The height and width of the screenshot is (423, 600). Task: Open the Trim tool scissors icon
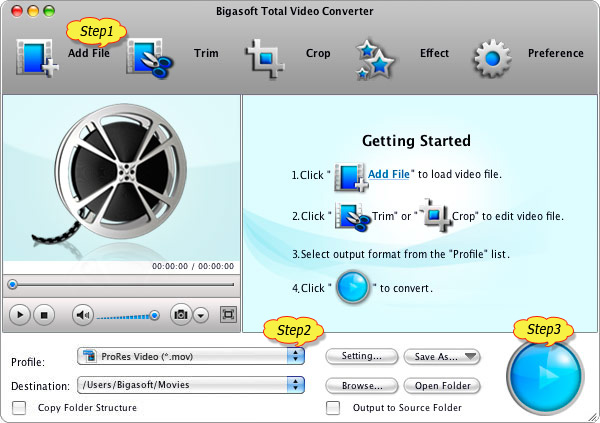pyautogui.click(x=149, y=58)
